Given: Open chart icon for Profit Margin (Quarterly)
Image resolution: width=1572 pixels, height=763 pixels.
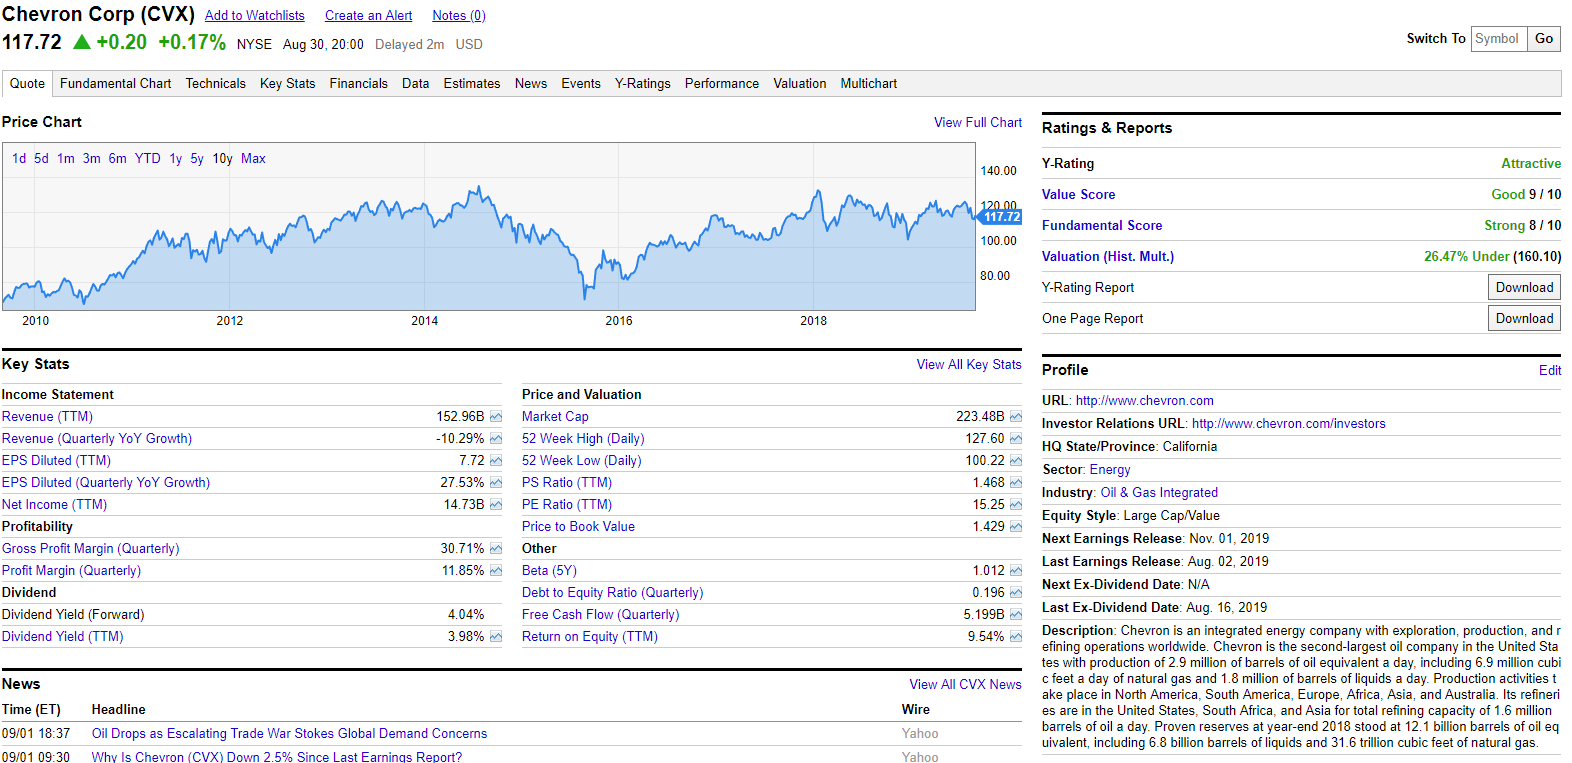Looking at the screenshot, I should point(496,571).
